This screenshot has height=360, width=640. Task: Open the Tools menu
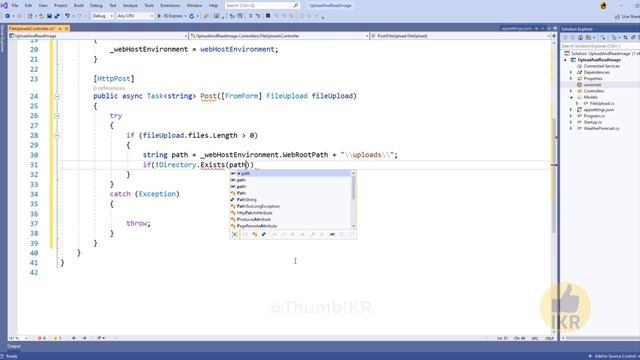pos(149,6)
